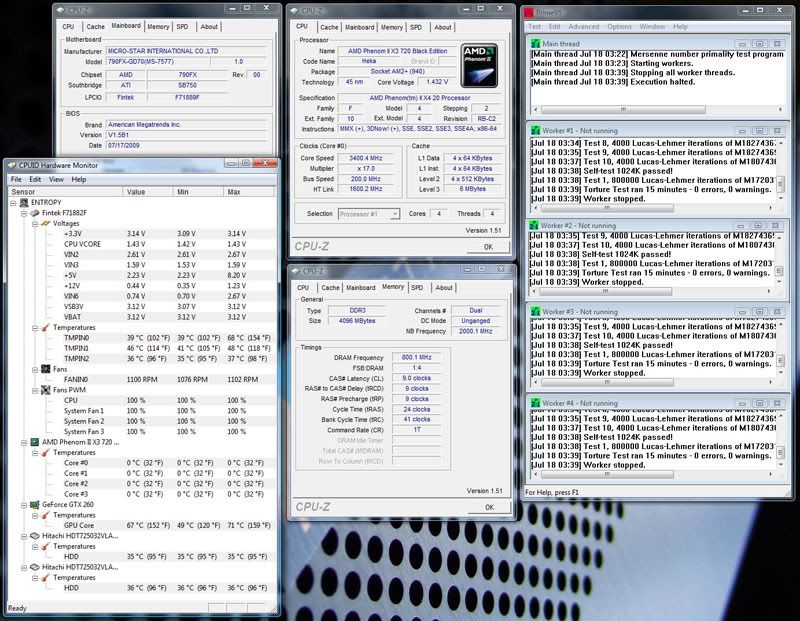Screen dimensions: 800x621
Task: Click the CPUID Hardware Monitor title icon
Action: point(11,165)
